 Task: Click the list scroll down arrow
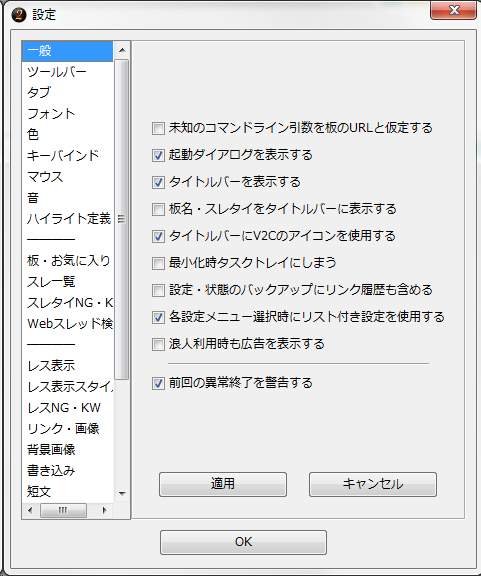point(122,494)
